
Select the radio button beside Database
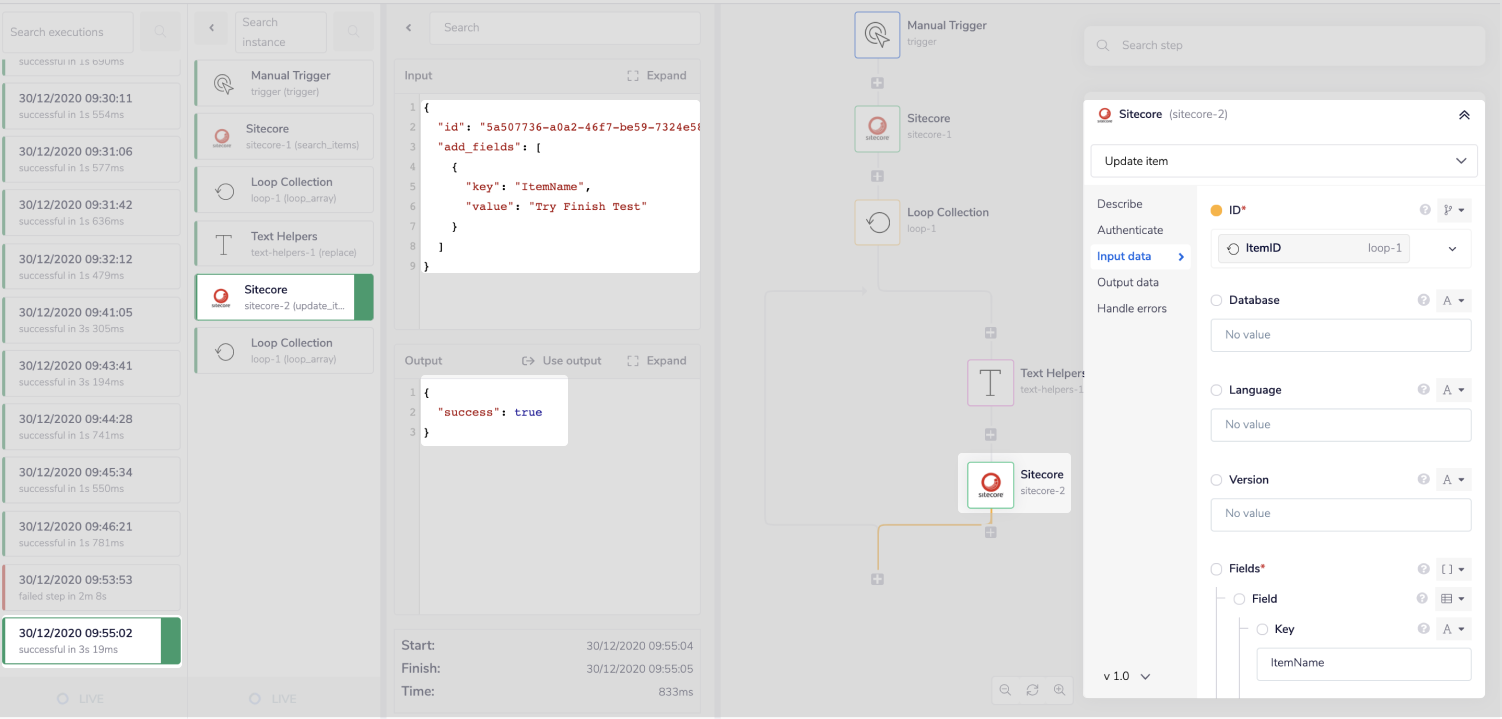[1216, 300]
